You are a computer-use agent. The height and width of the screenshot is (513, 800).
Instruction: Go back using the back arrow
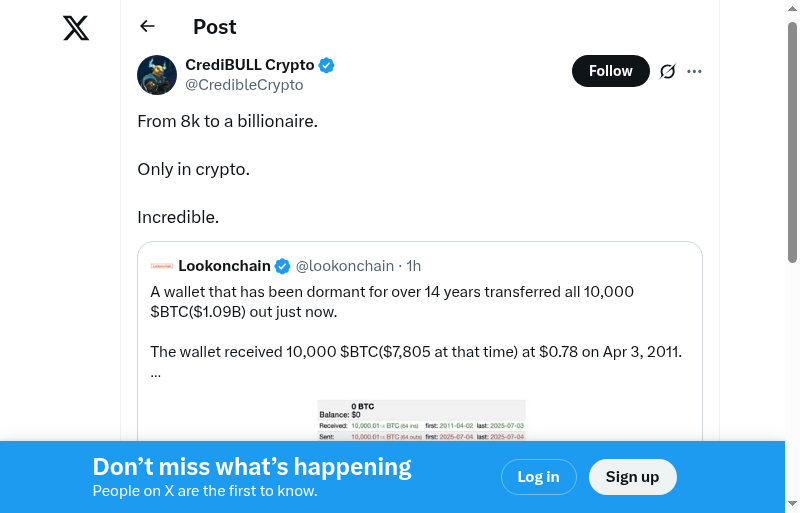pos(148,27)
